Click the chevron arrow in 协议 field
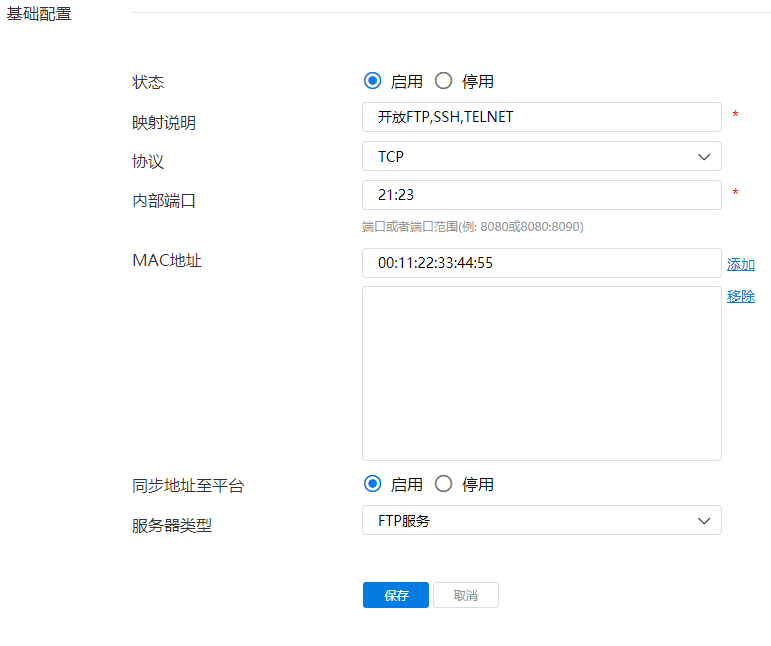This screenshot has width=771, height=646. pyautogui.click(x=703, y=156)
